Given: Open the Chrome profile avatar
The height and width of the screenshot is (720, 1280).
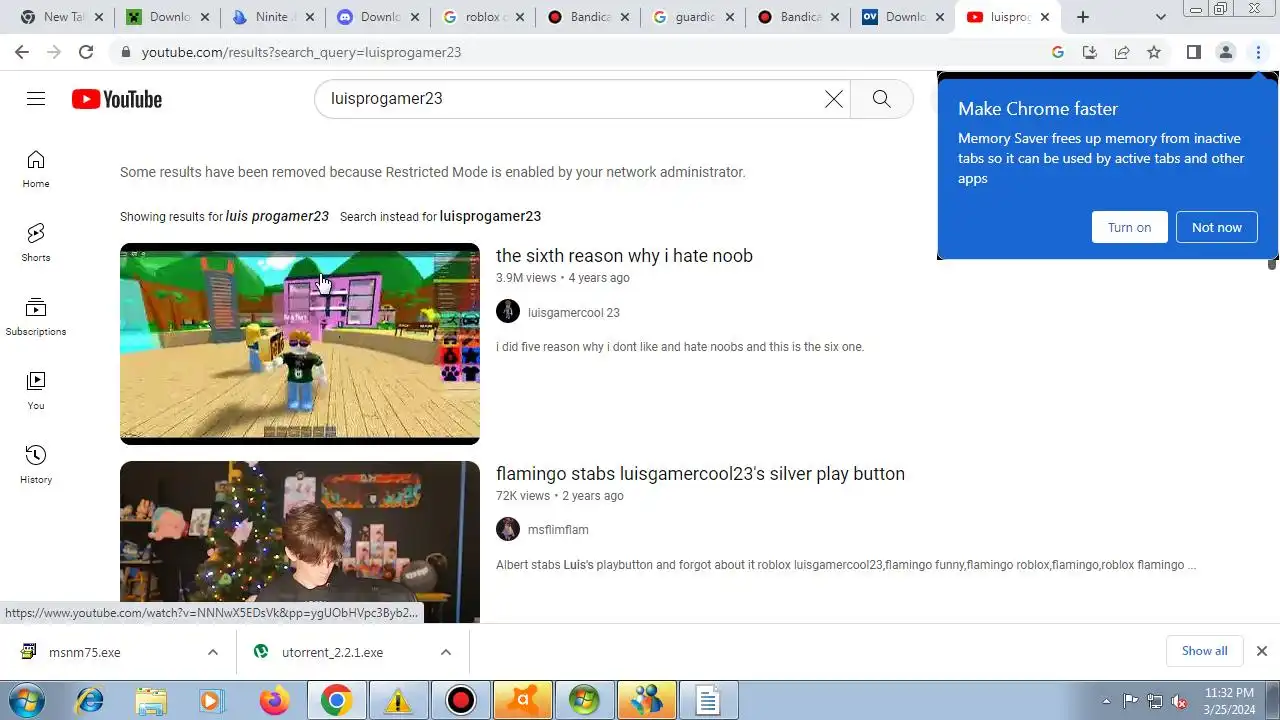Looking at the screenshot, I should pos(1226,52).
